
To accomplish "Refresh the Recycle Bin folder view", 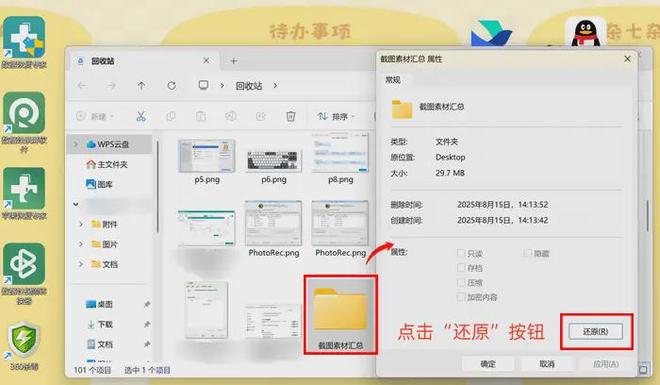I will tap(171, 85).
